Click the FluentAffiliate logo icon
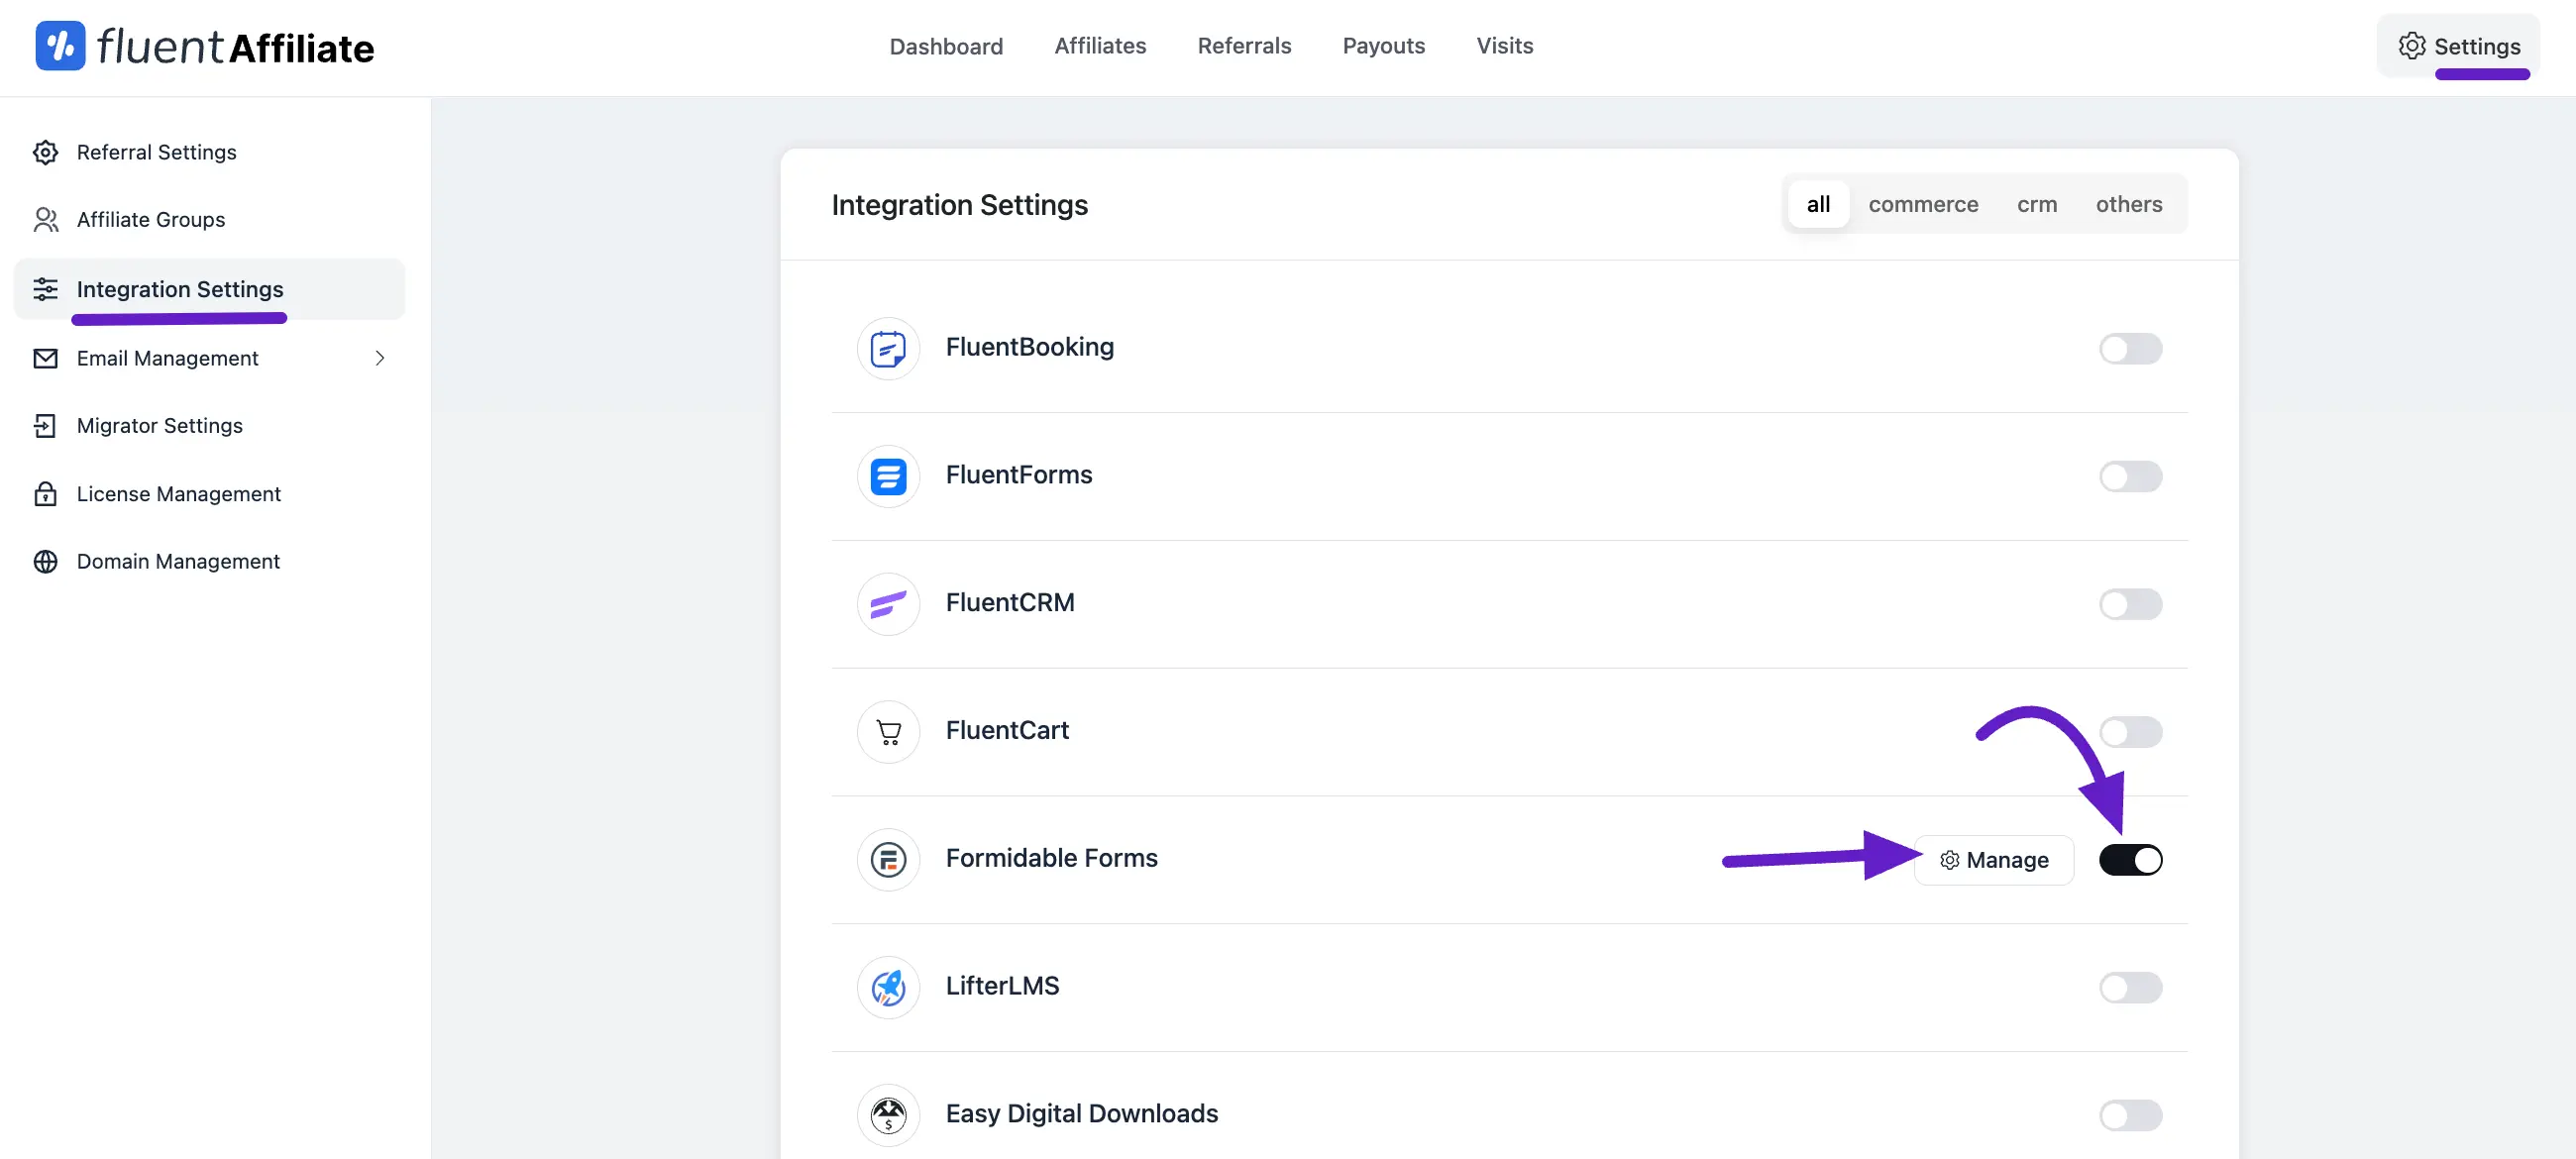 (60, 46)
